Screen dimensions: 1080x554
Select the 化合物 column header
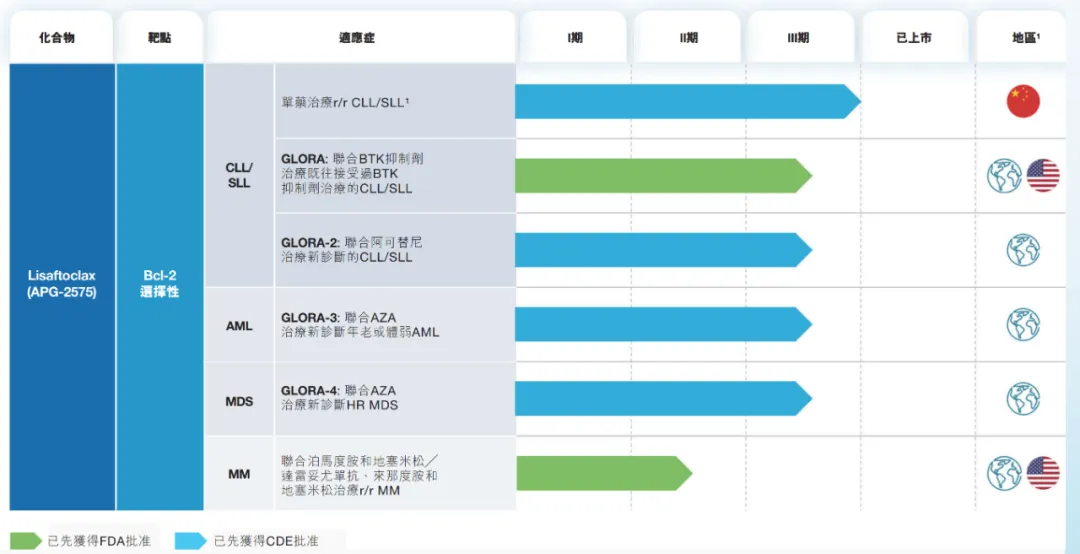tap(57, 38)
